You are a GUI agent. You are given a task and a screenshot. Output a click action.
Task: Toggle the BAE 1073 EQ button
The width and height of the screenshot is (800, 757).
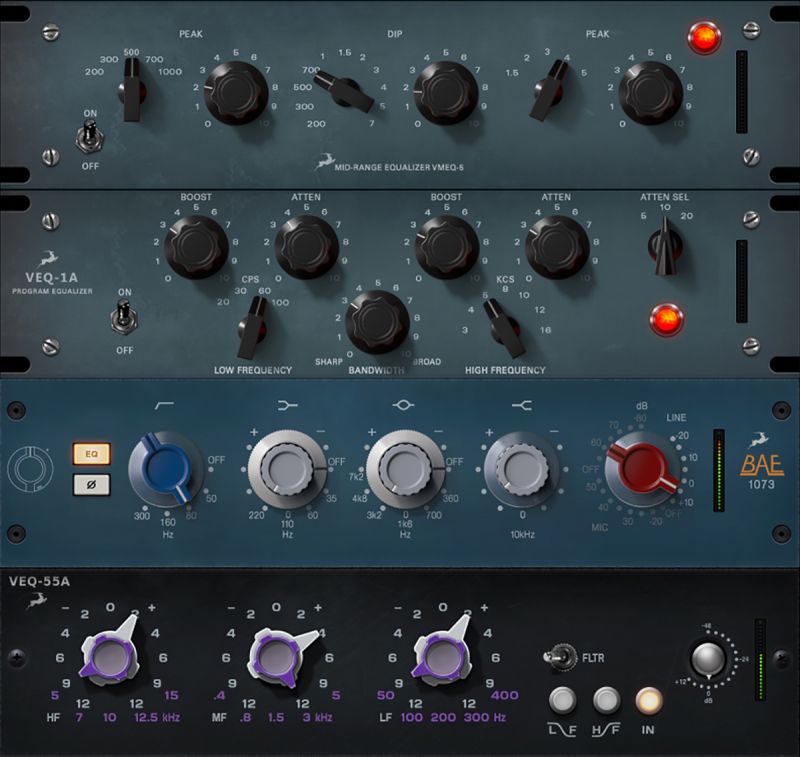[91, 453]
